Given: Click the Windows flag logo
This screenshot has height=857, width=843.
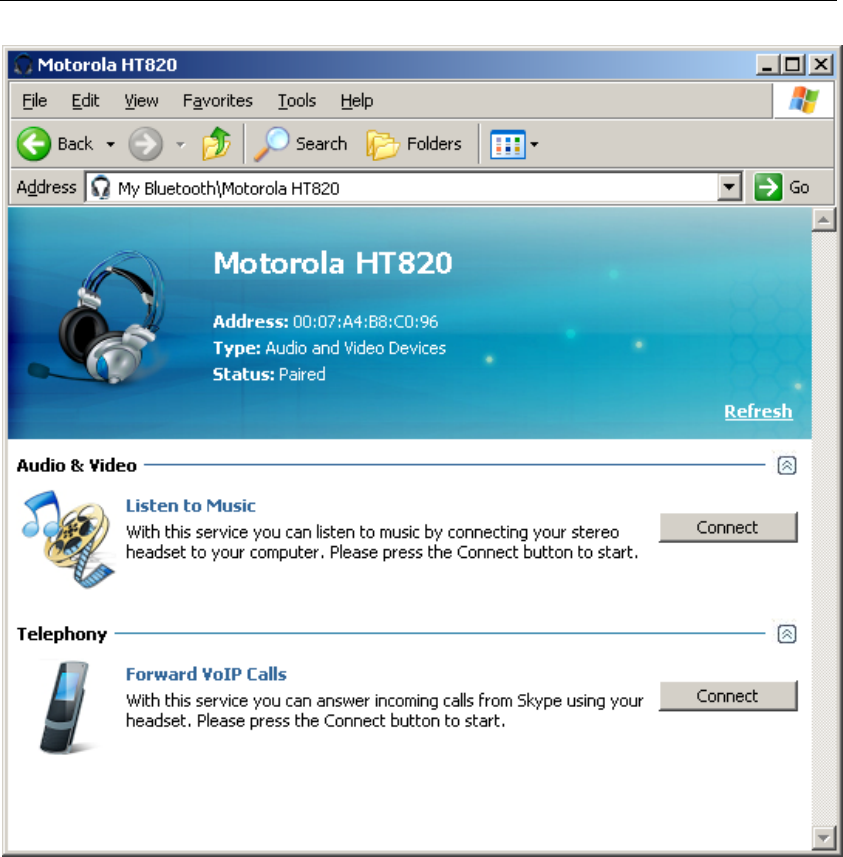Looking at the screenshot, I should [x=803, y=100].
